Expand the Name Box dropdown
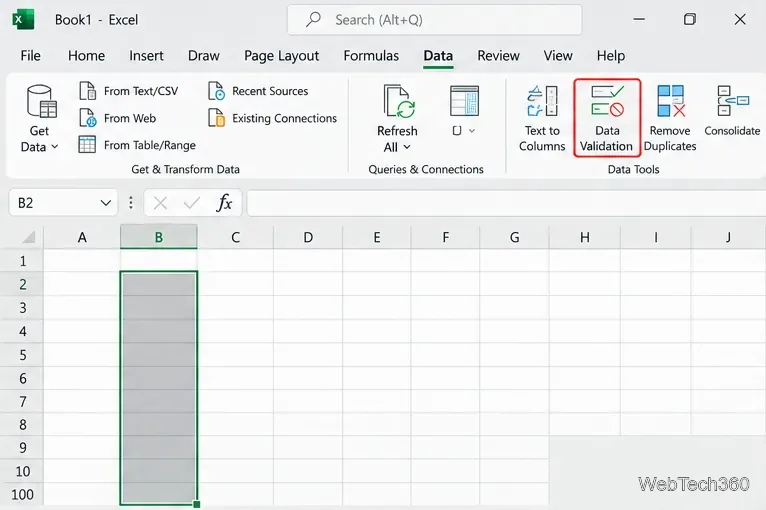This screenshot has height=510, width=766. 106,203
